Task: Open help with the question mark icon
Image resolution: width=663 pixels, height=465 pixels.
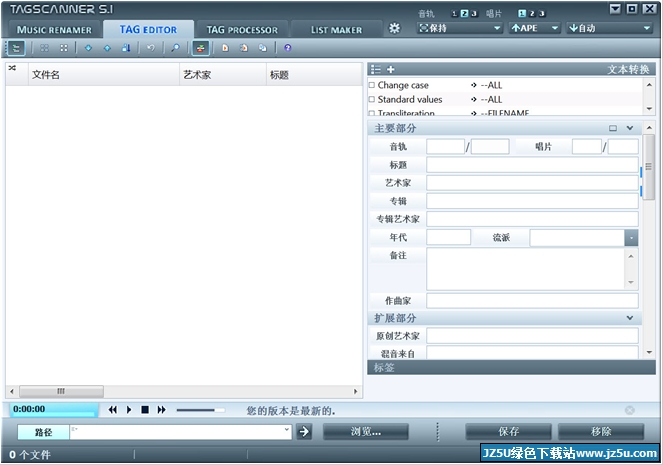Action: coord(288,48)
